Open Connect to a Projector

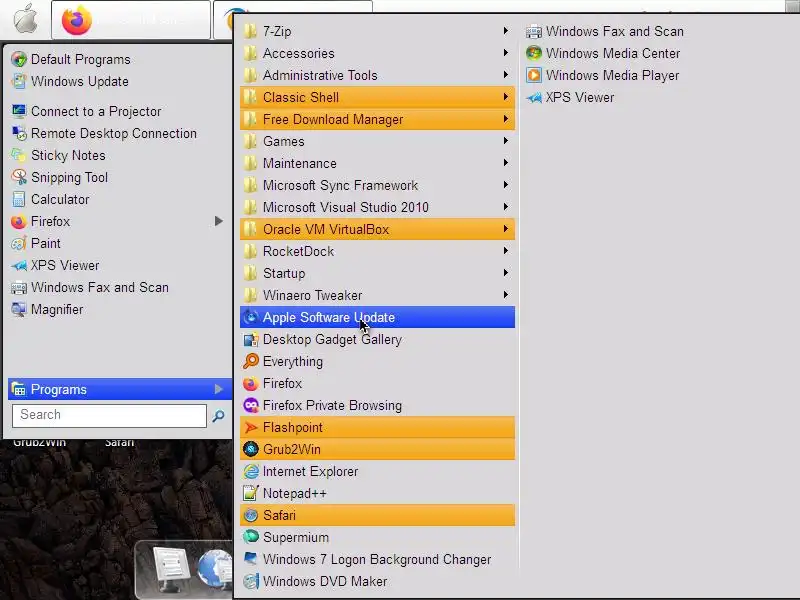(118, 111)
